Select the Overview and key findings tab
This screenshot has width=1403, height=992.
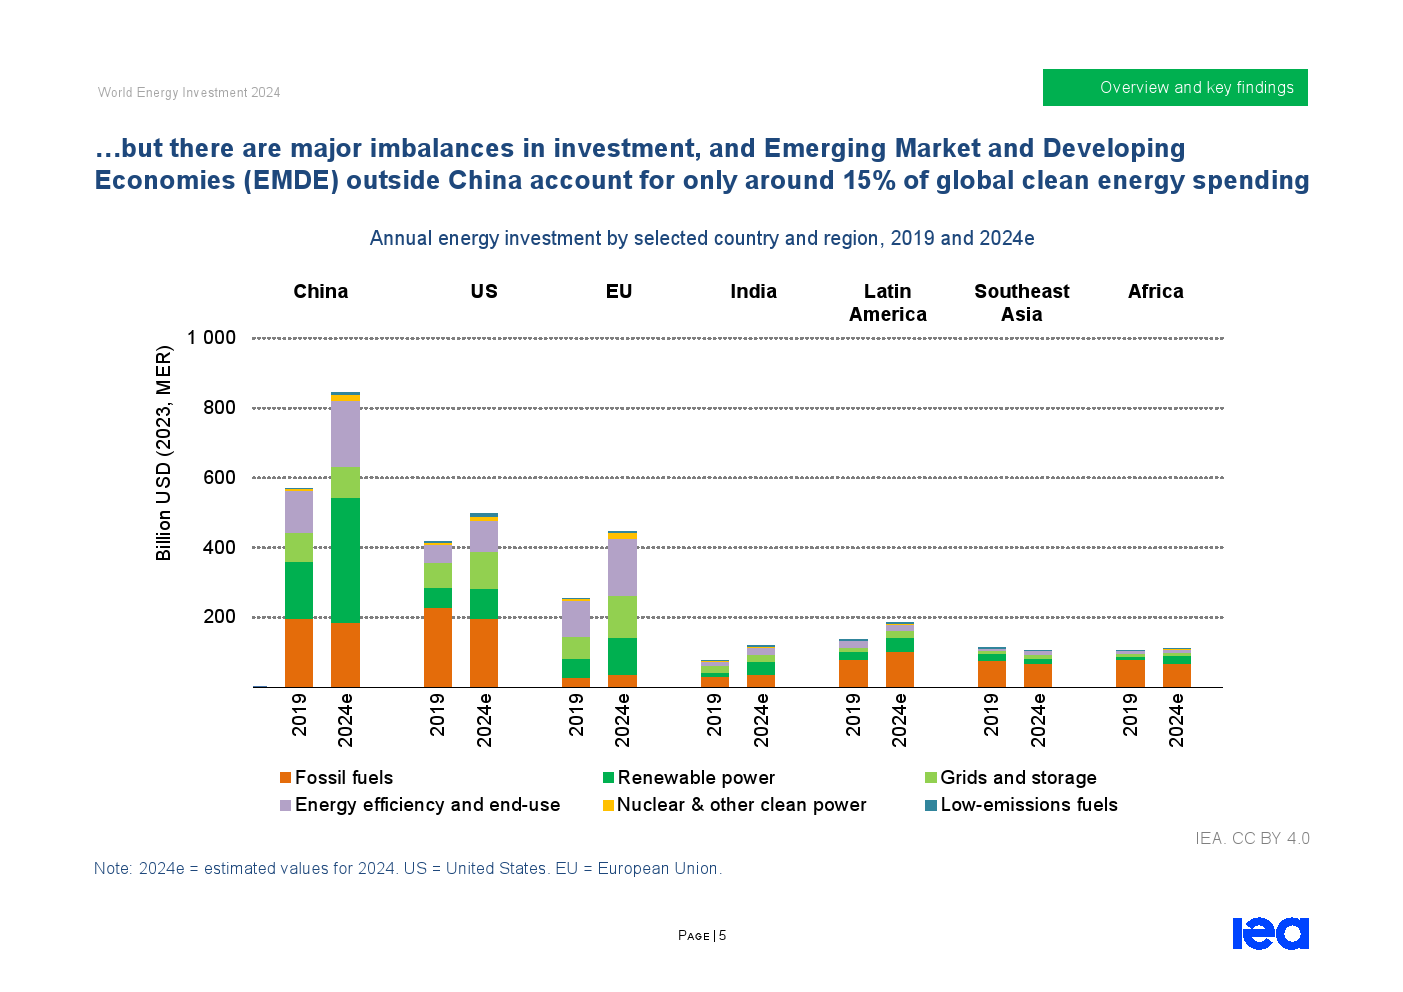tap(1175, 87)
